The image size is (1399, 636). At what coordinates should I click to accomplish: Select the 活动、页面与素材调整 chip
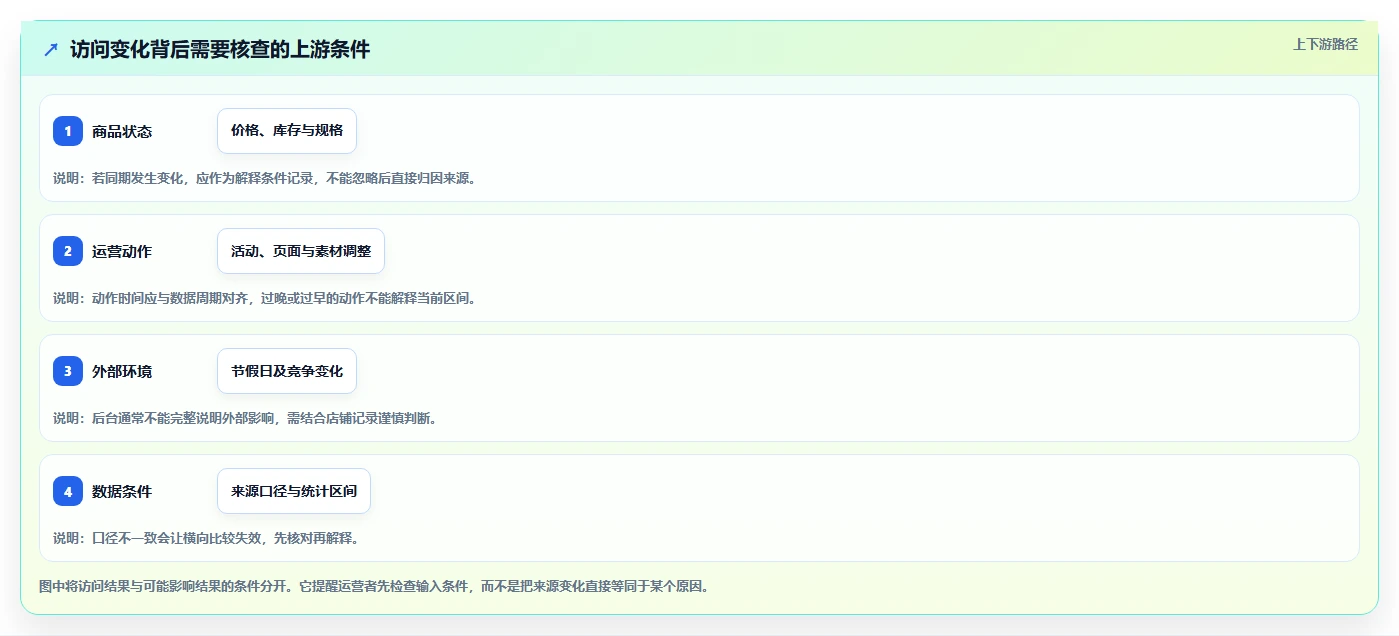(x=301, y=251)
